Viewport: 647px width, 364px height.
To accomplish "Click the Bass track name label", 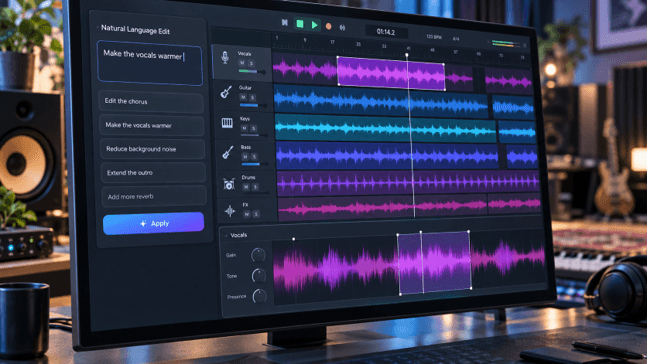I will (246, 147).
